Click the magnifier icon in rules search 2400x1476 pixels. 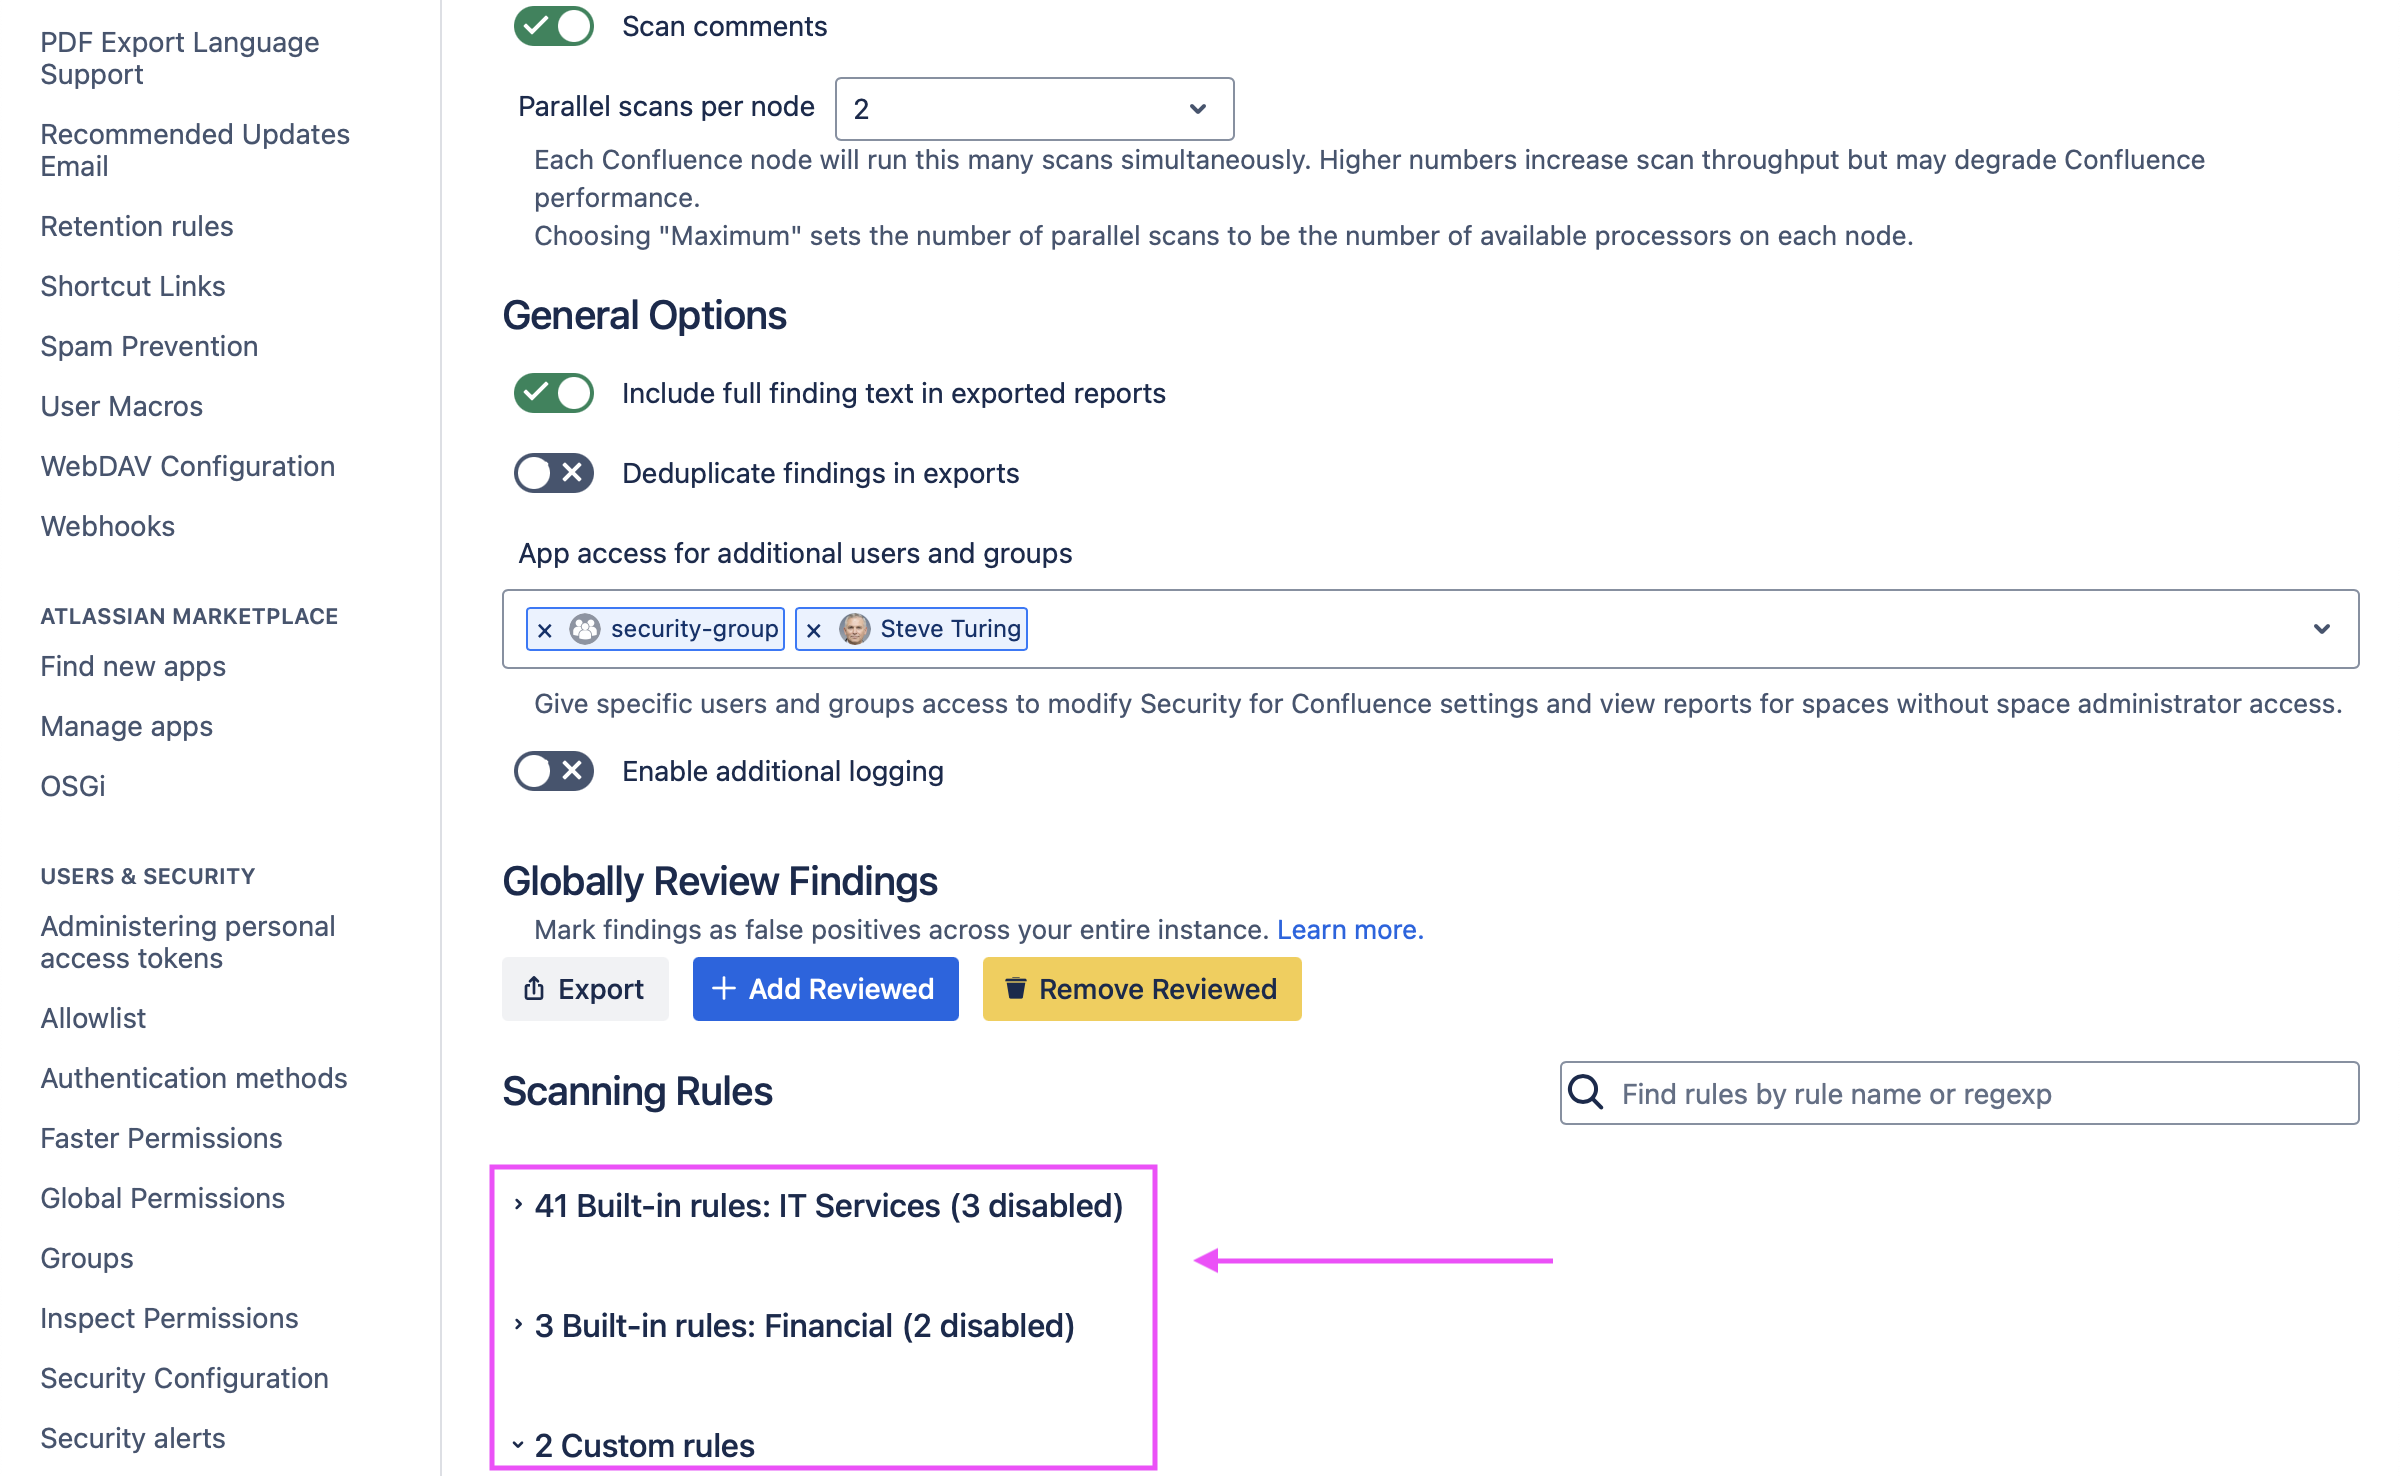coord(1586,1092)
